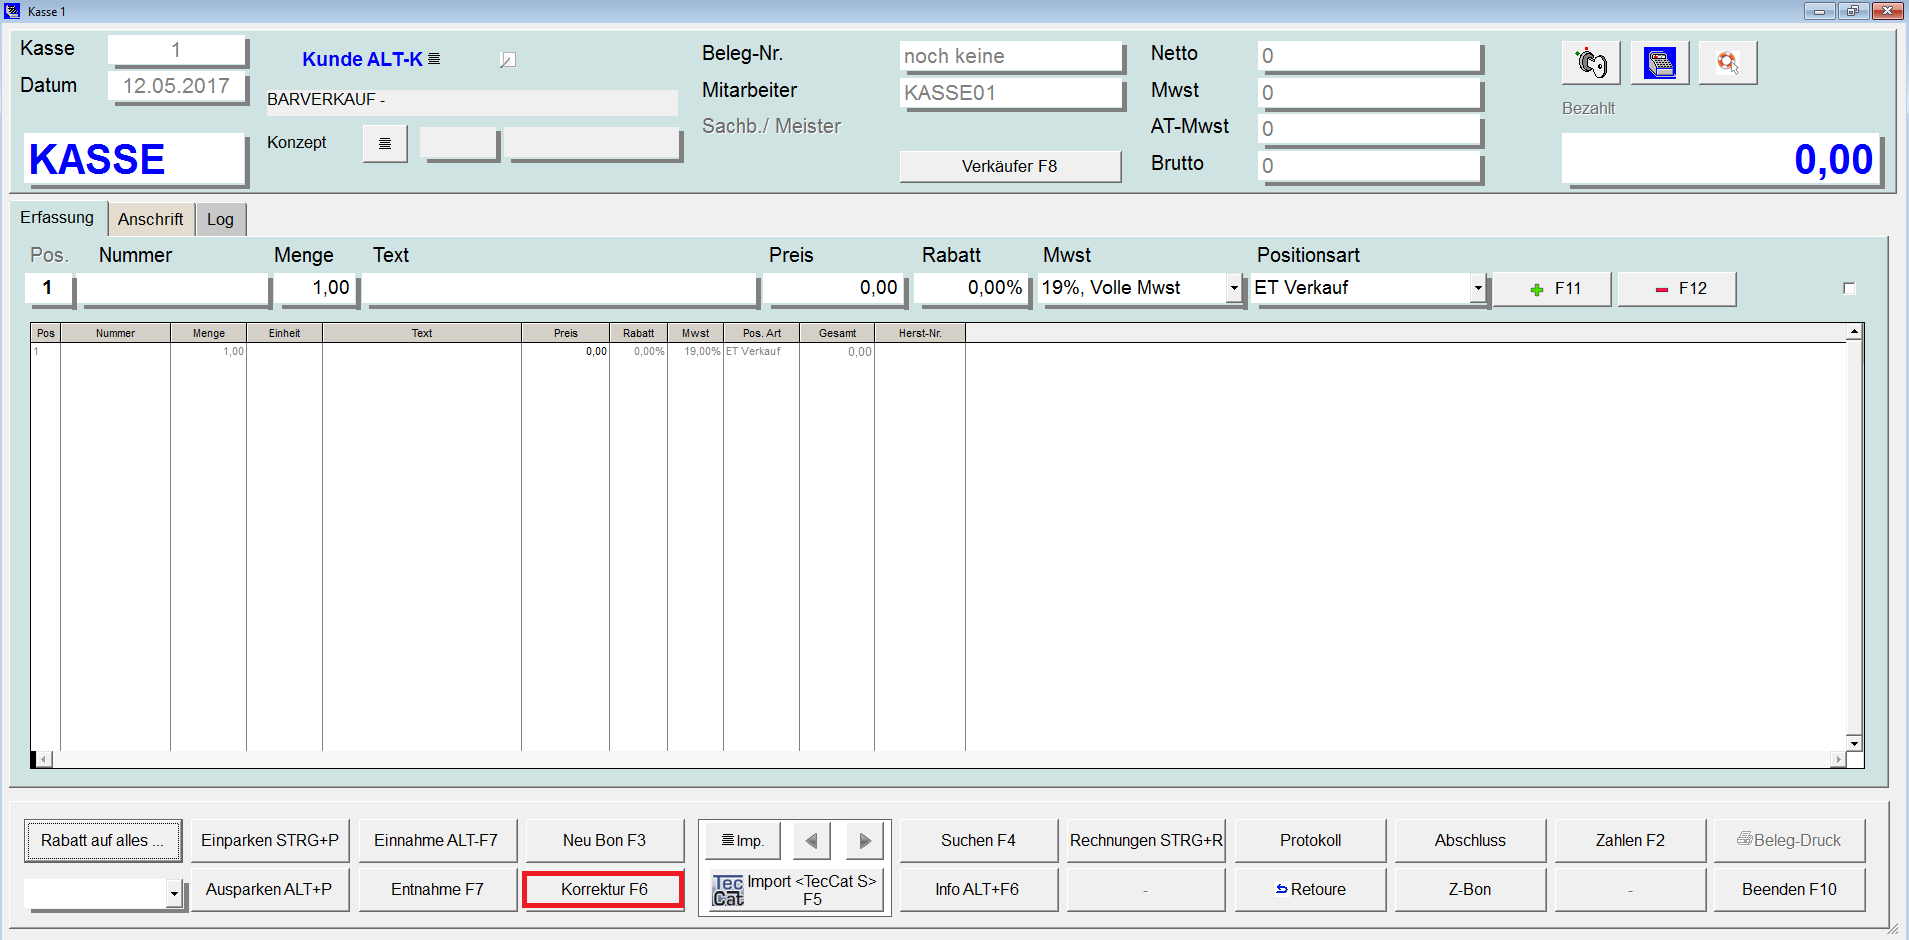The image size is (1909, 940).
Task: Restore the Kasse 1 window
Action: (x=1853, y=11)
